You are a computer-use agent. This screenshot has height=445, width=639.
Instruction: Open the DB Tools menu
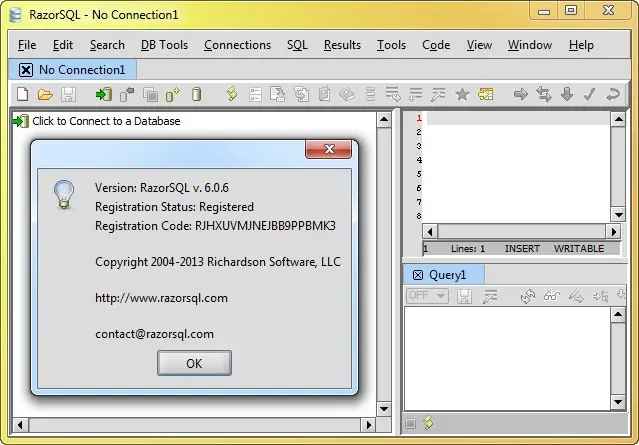tap(164, 45)
